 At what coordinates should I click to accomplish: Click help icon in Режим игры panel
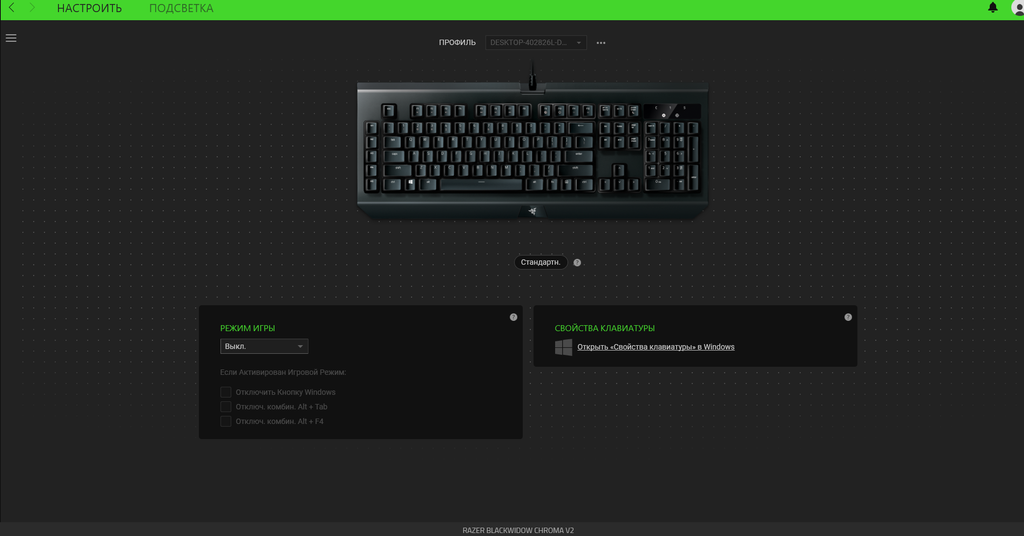pos(513,317)
